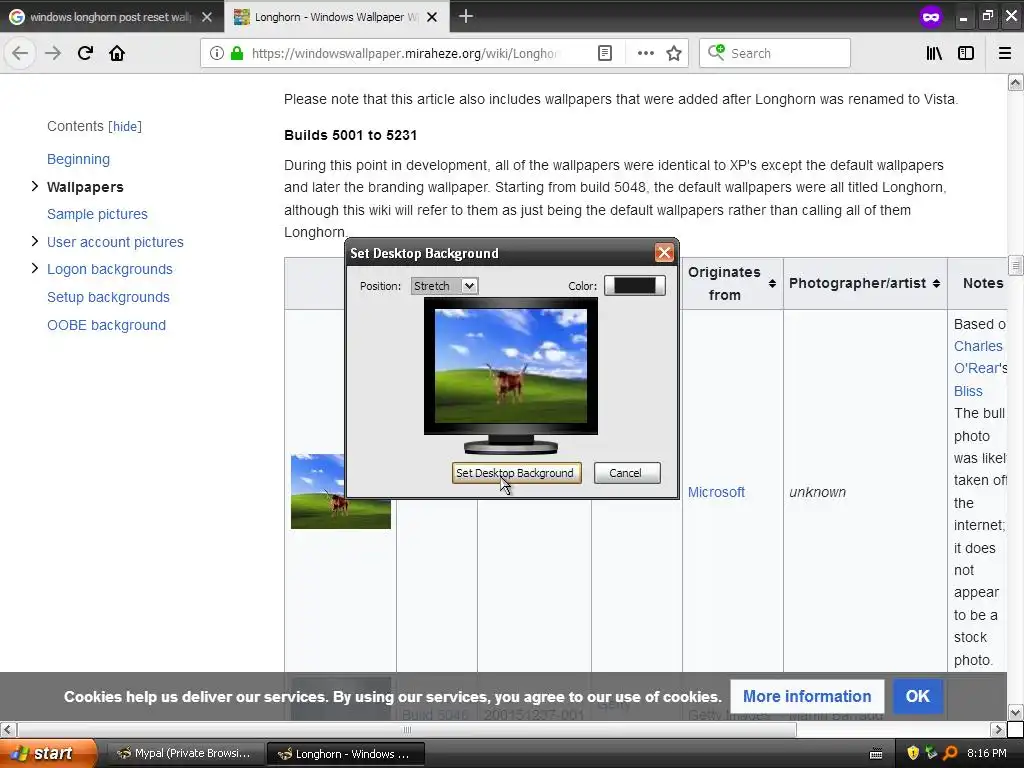
Task: Click More information about cookies
Action: (807, 696)
